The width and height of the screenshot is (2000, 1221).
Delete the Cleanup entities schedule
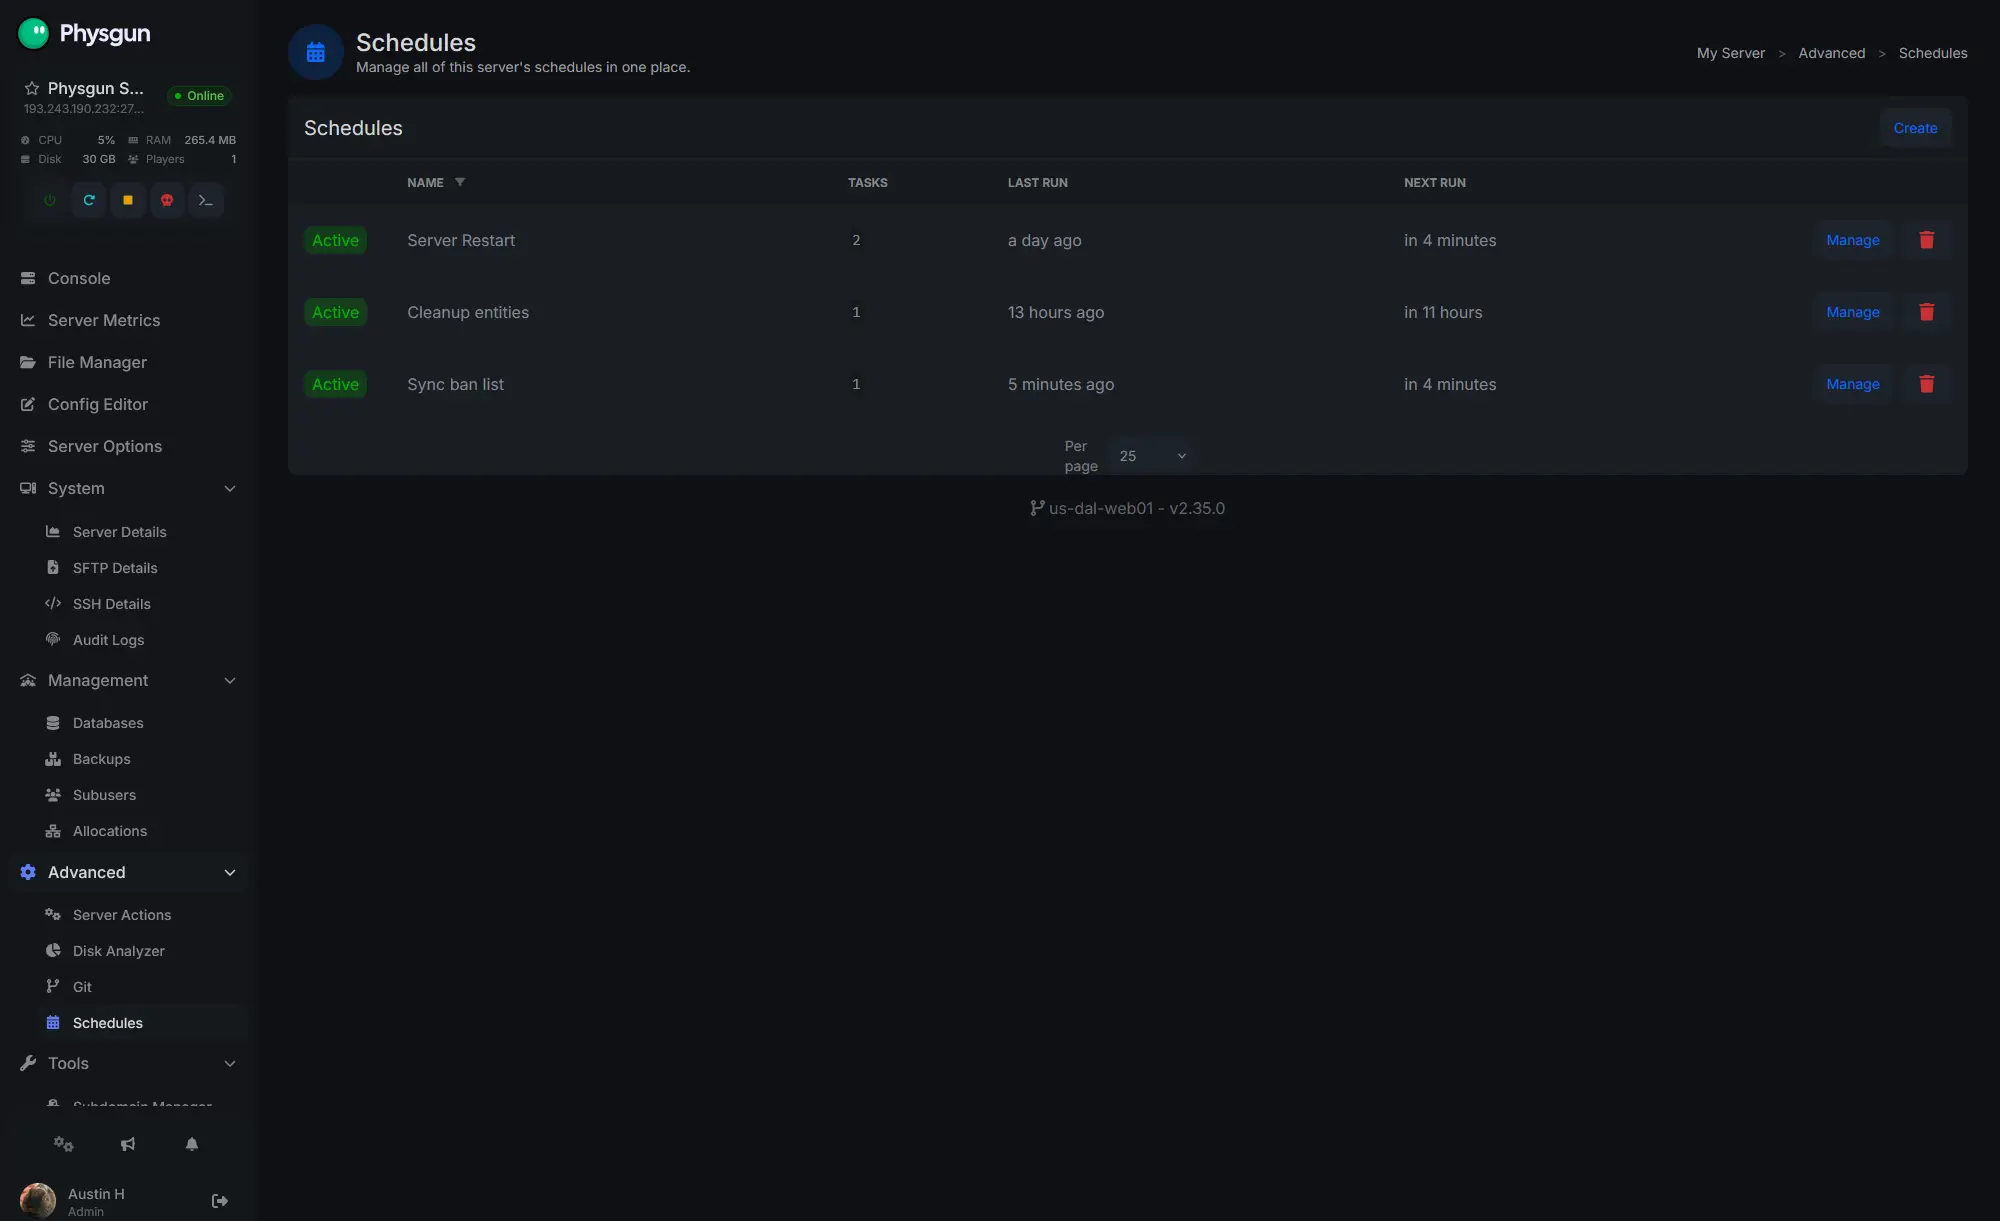tap(1927, 312)
